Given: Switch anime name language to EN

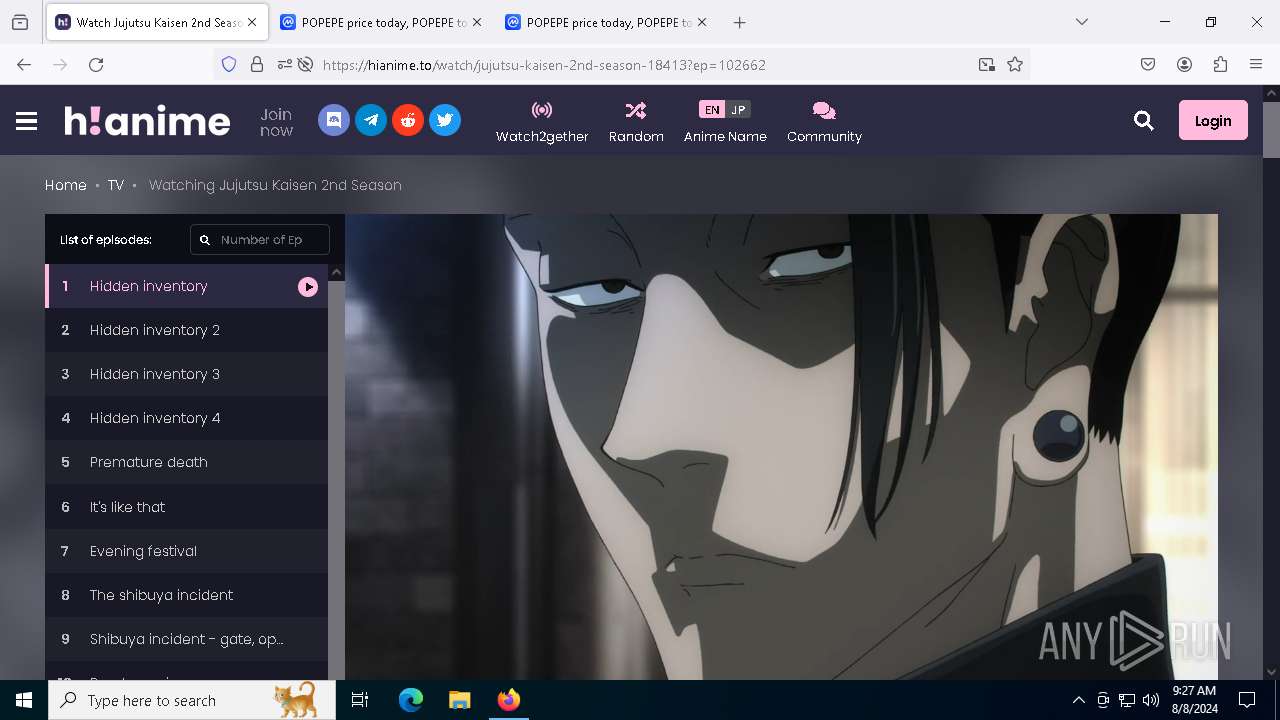Looking at the screenshot, I should coord(711,110).
